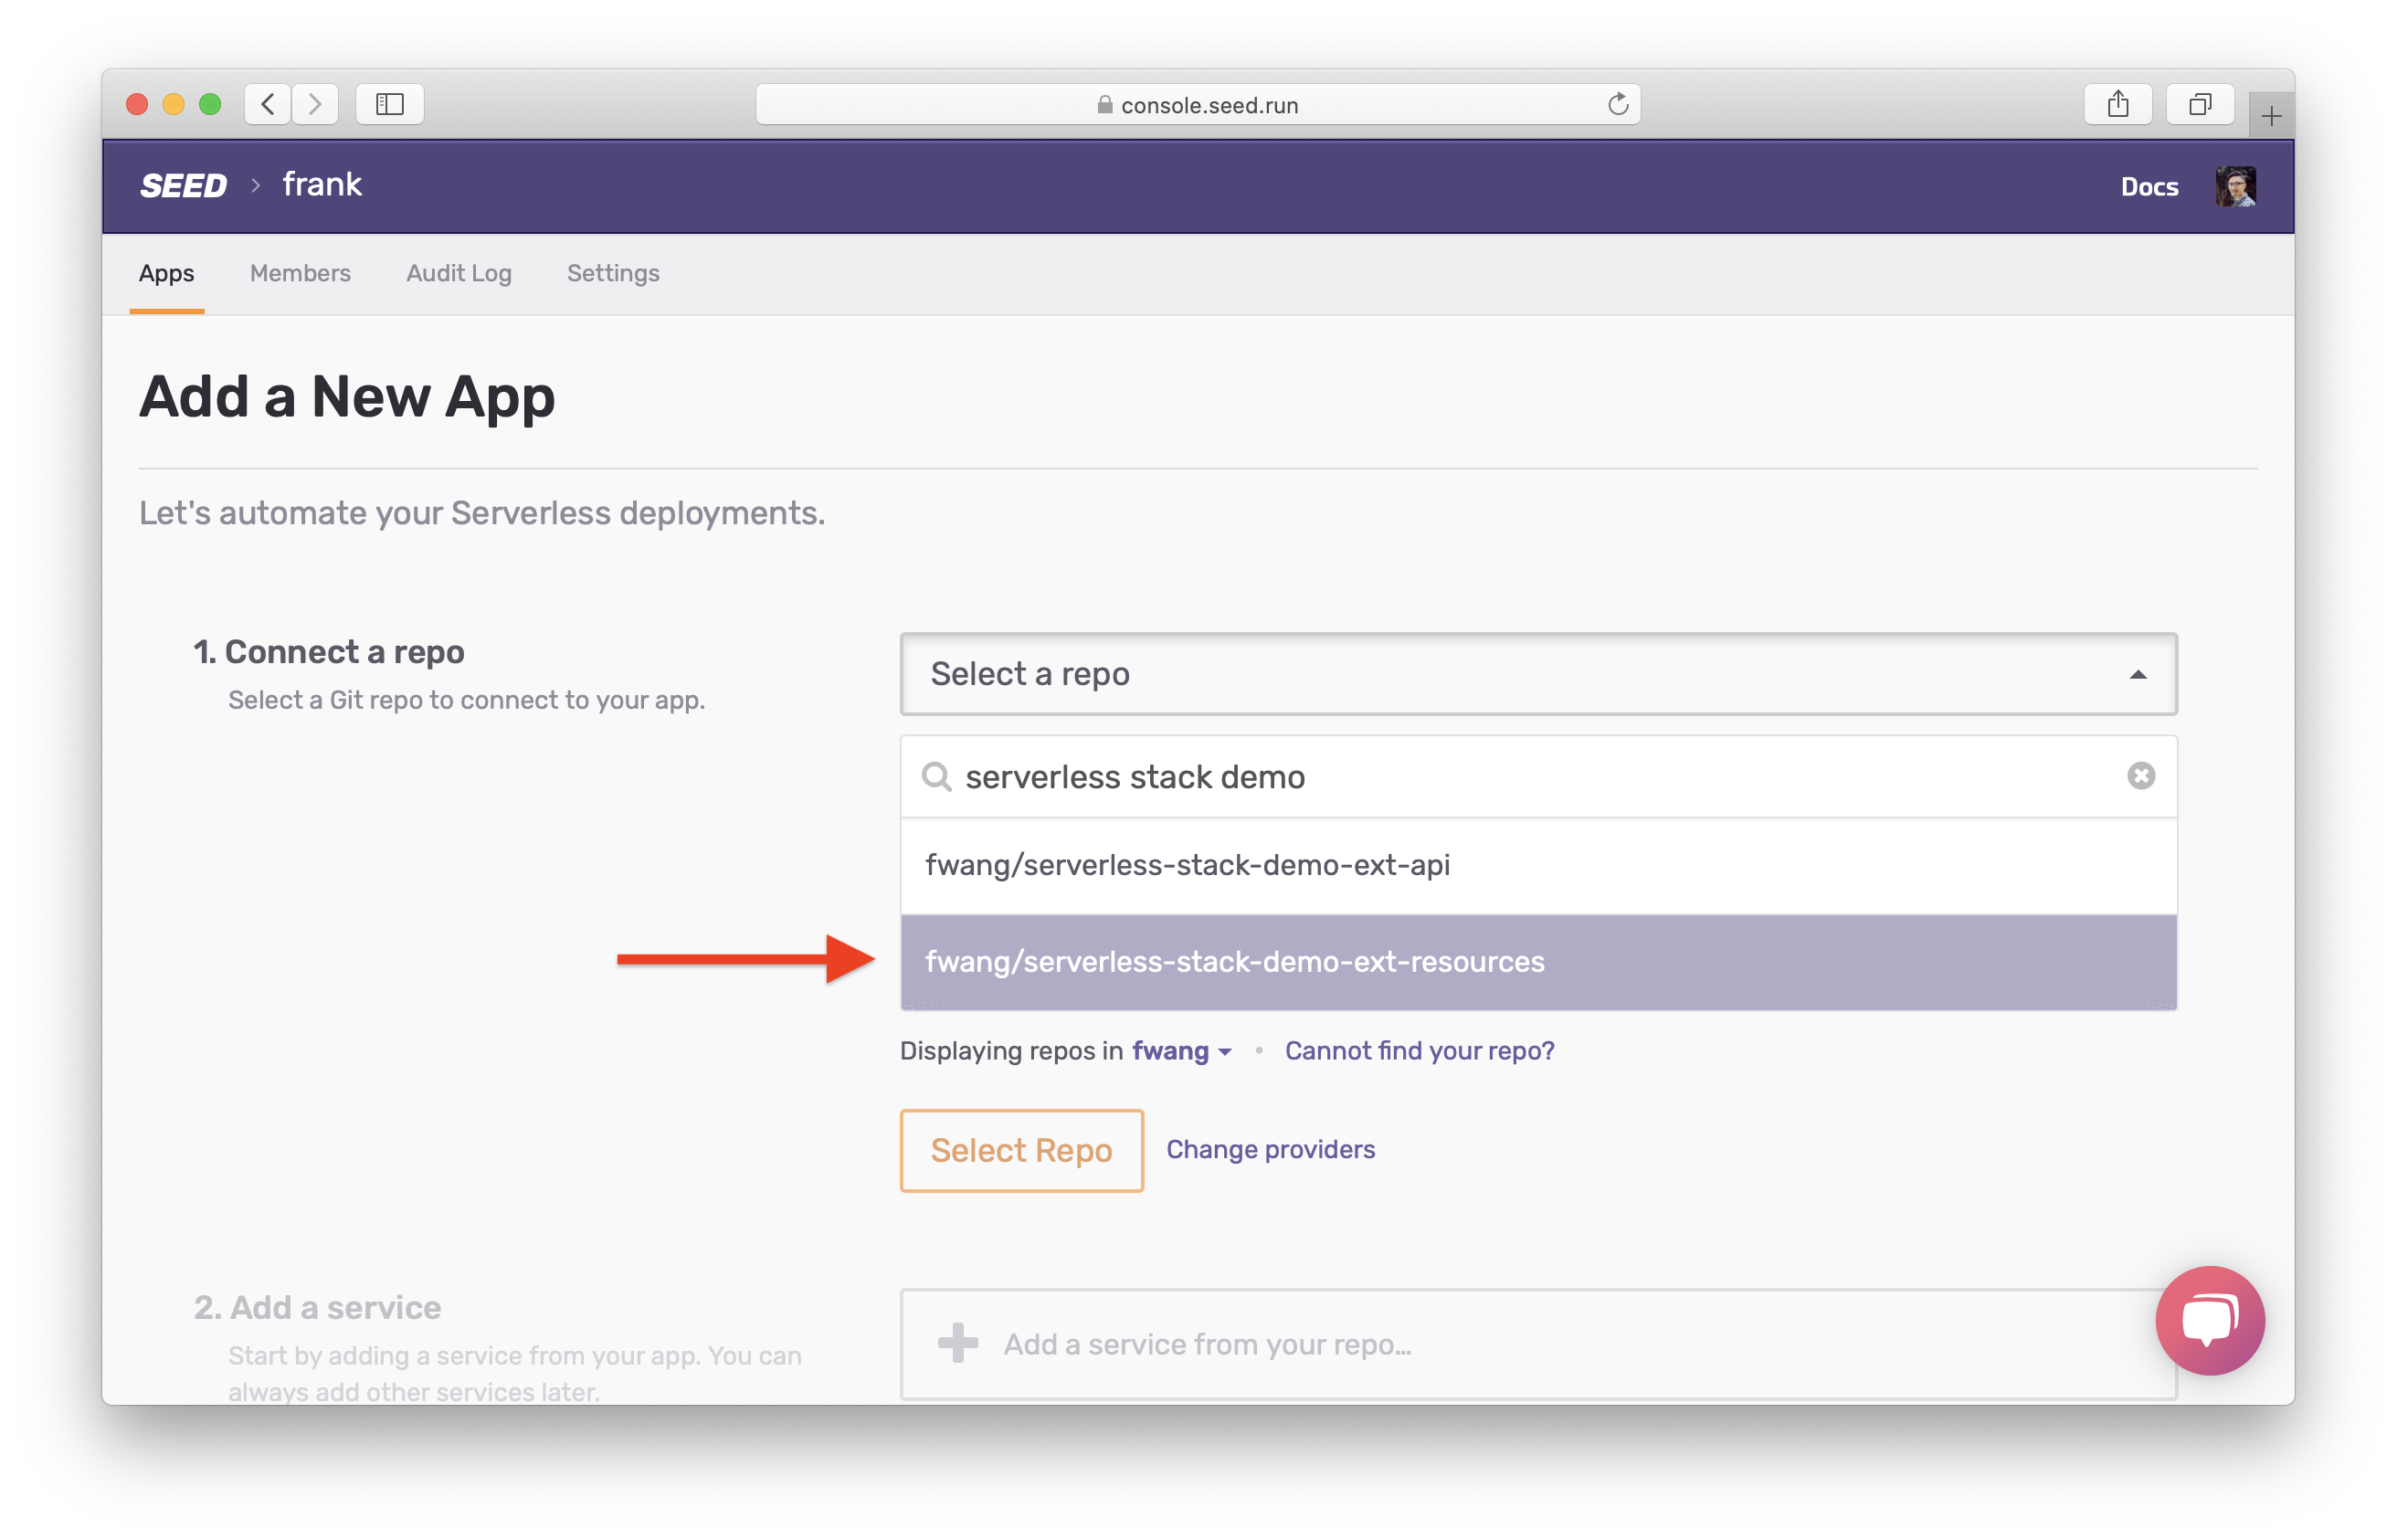Image resolution: width=2397 pixels, height=1540 pixels.
Task: Click the 2. Add a service heading
Action: (x=317, y=1307)
